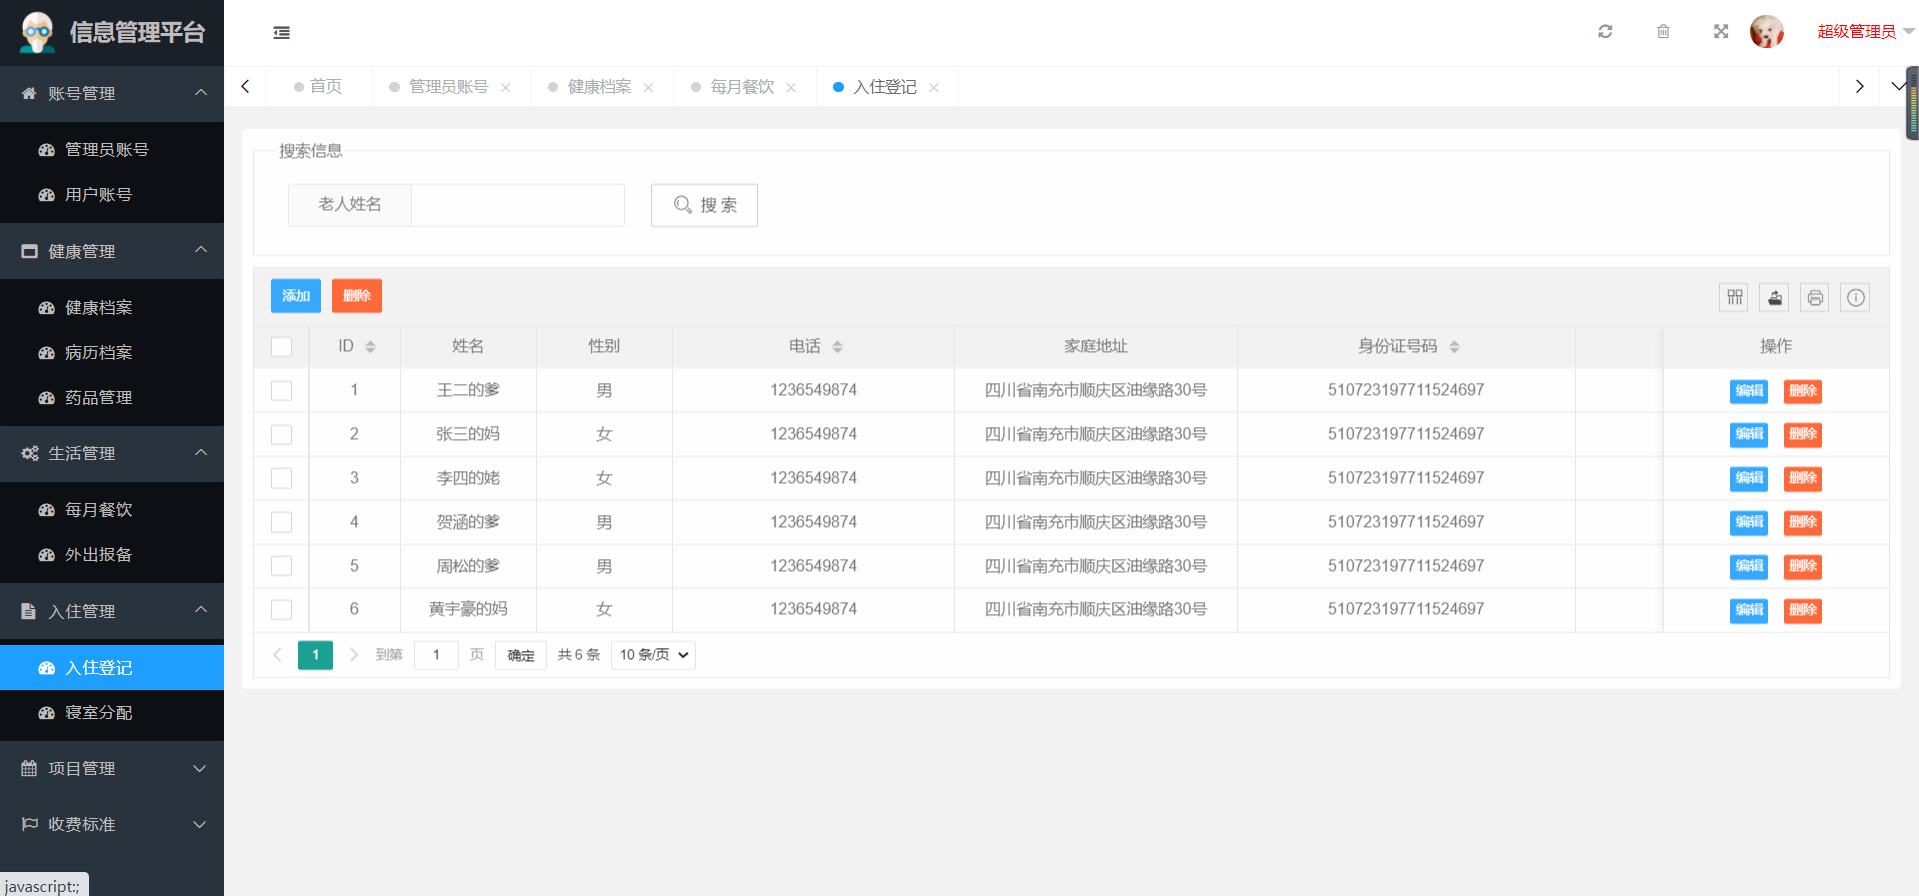Click the refresh icon in top bar
The image size is (1919, 896).
tap(1605, 31)
